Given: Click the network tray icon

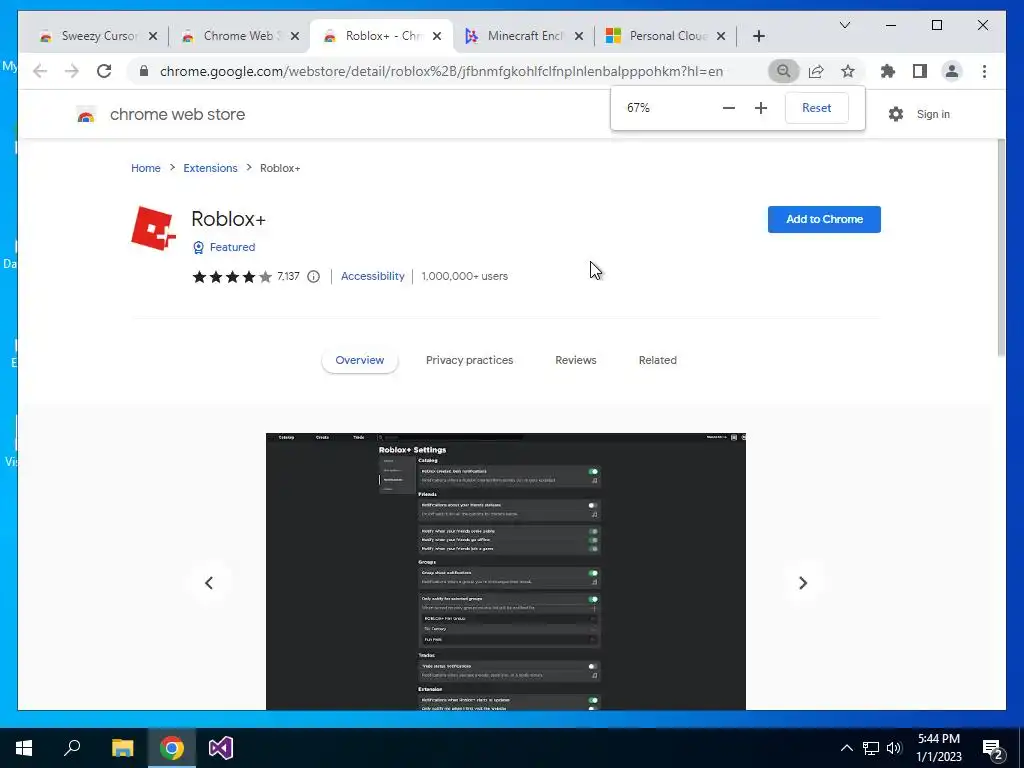Looking at the screenshot, I should tap(871, 748).
